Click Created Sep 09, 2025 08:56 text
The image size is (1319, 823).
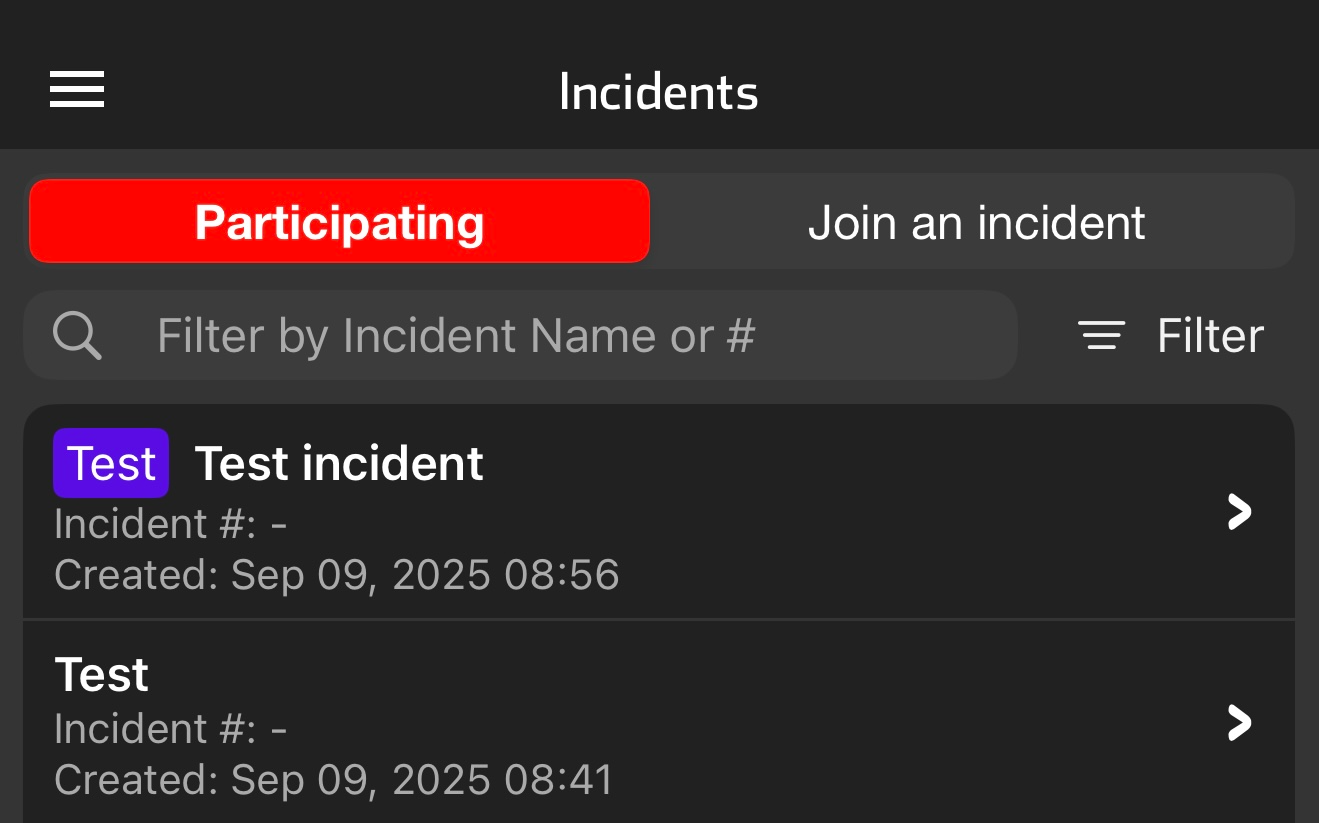337,575
